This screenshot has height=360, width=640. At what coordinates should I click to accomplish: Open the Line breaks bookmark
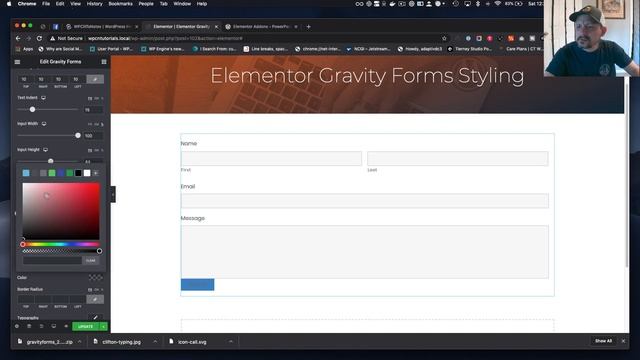[266, 49]
